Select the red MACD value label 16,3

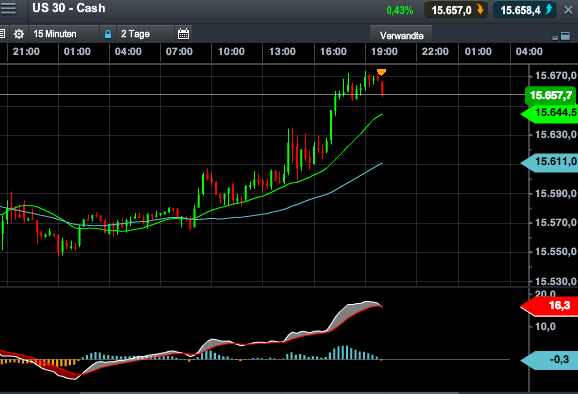(550, 306)
